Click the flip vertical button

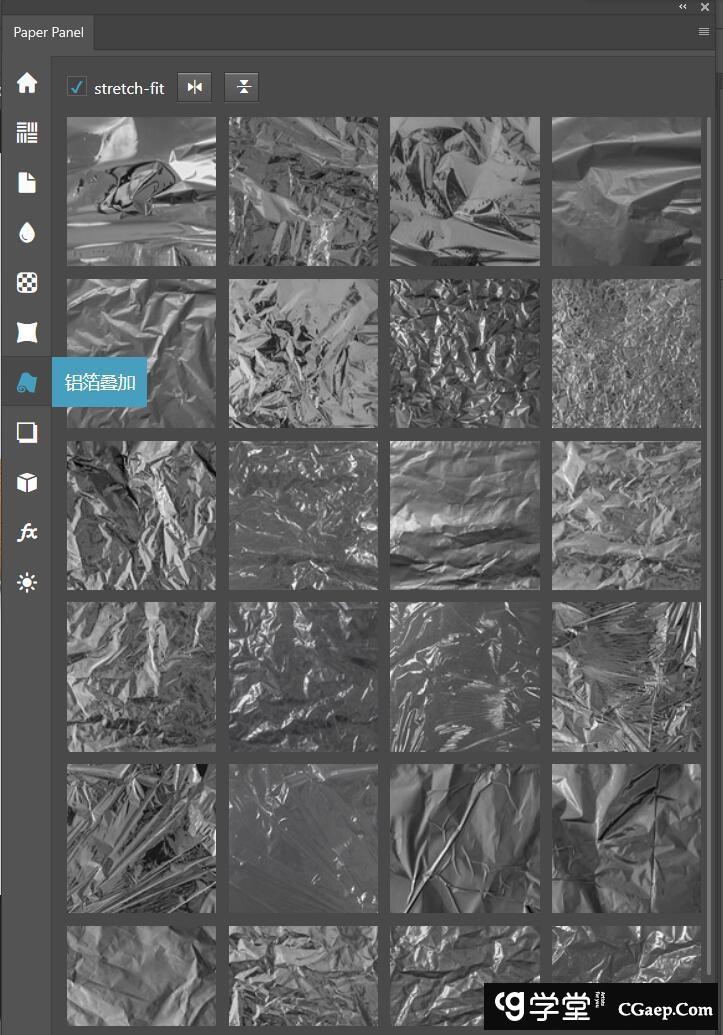(x=242, y=87)
